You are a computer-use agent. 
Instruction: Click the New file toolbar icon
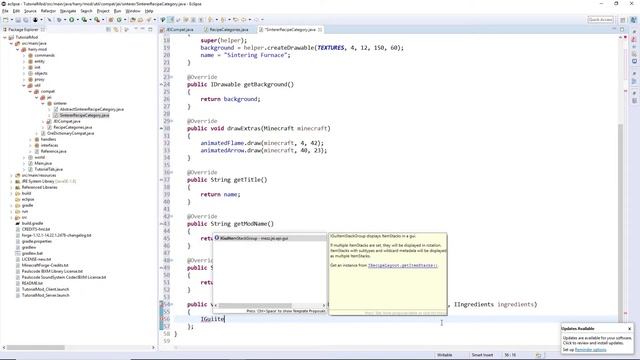6,19
